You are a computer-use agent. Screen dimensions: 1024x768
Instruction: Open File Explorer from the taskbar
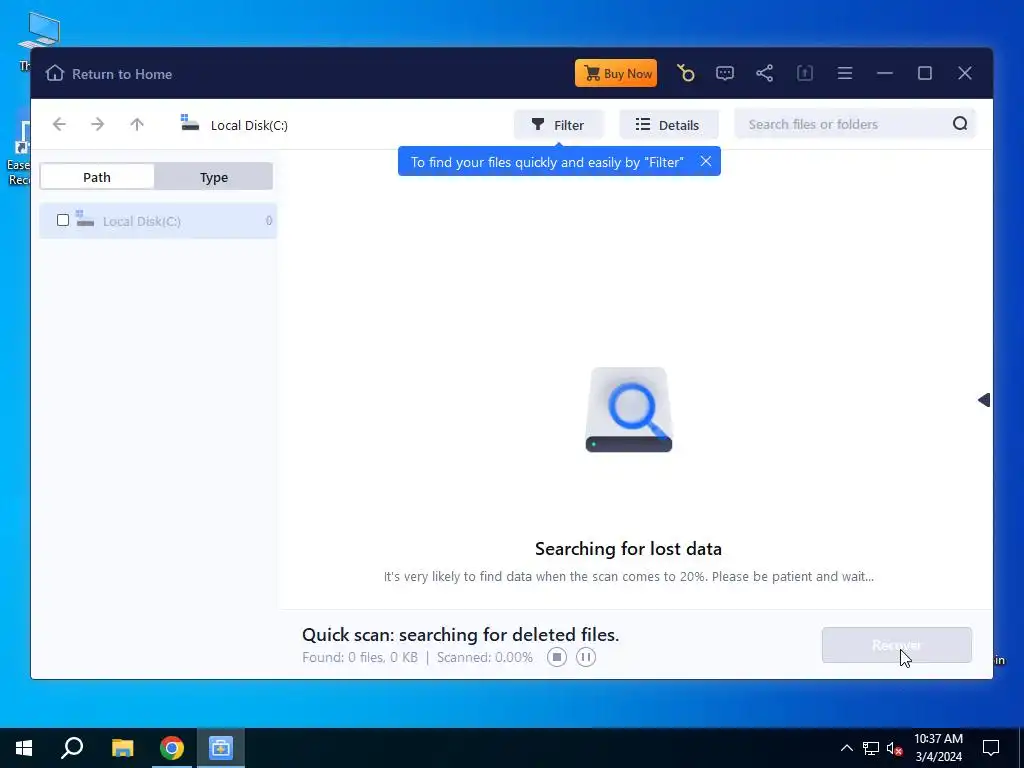[122, 748]
